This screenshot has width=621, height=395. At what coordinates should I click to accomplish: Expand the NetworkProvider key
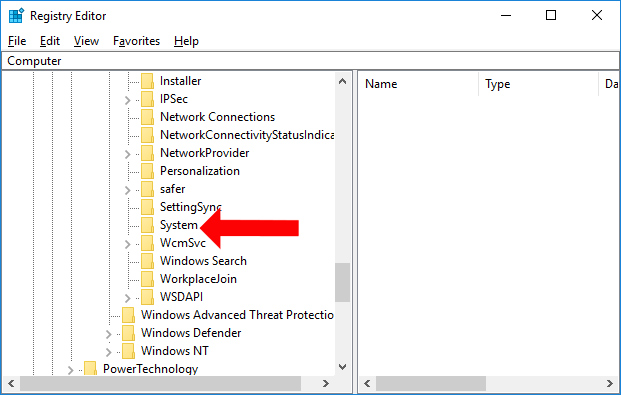click(x=128, y=154)
